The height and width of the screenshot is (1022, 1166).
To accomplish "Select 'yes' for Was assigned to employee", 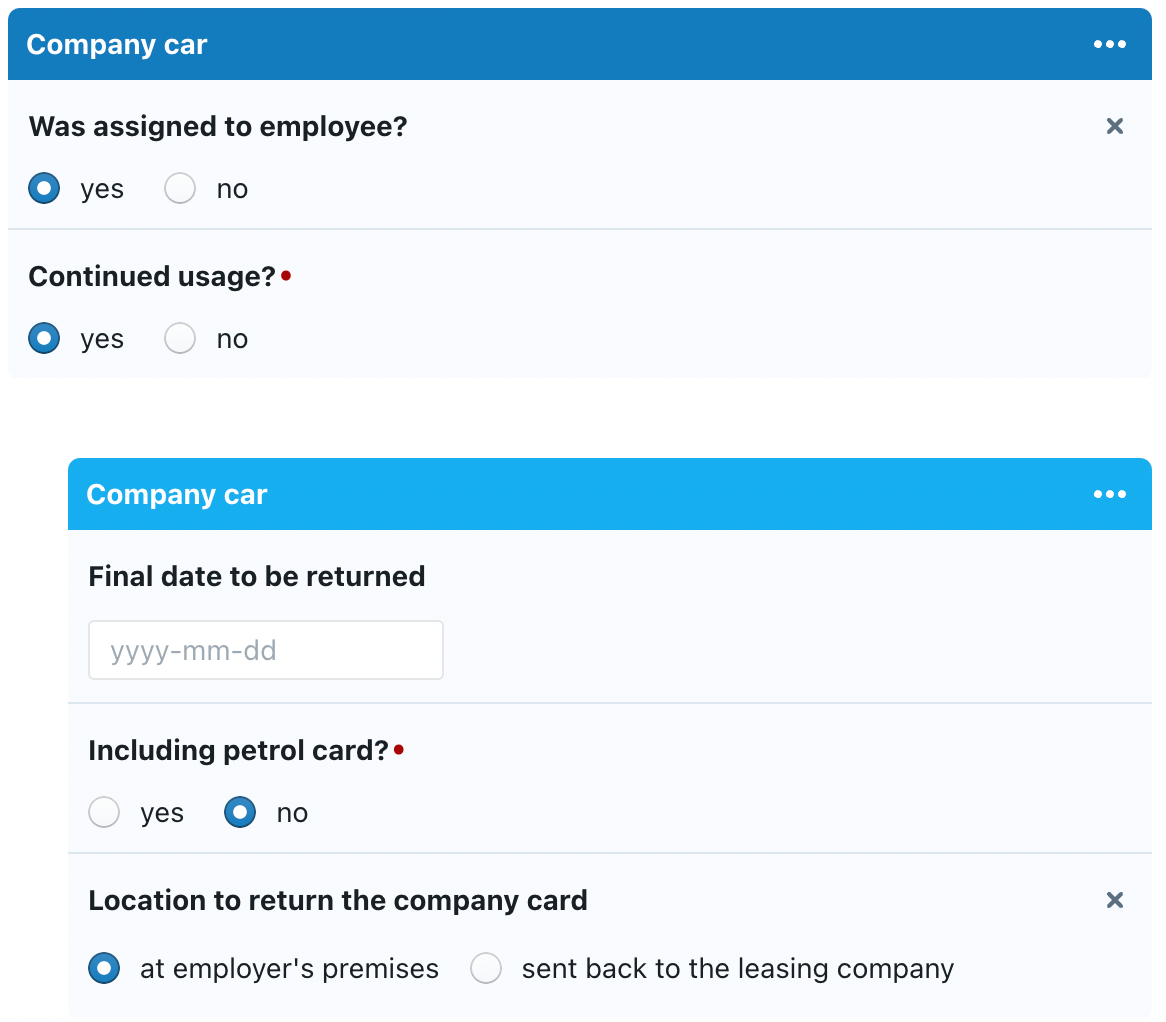I will (x=44, y=189).
